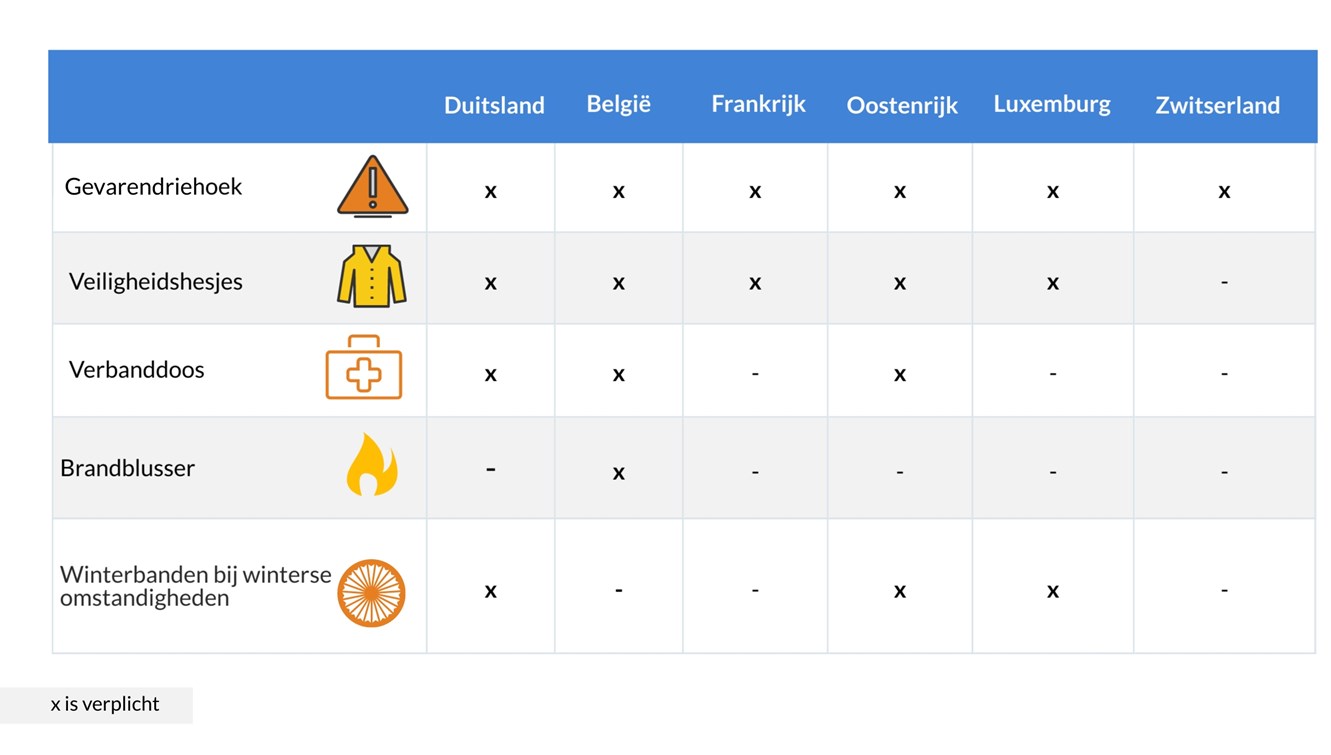
Task: Select the Brandblusser row label
Action: [127, 468]
